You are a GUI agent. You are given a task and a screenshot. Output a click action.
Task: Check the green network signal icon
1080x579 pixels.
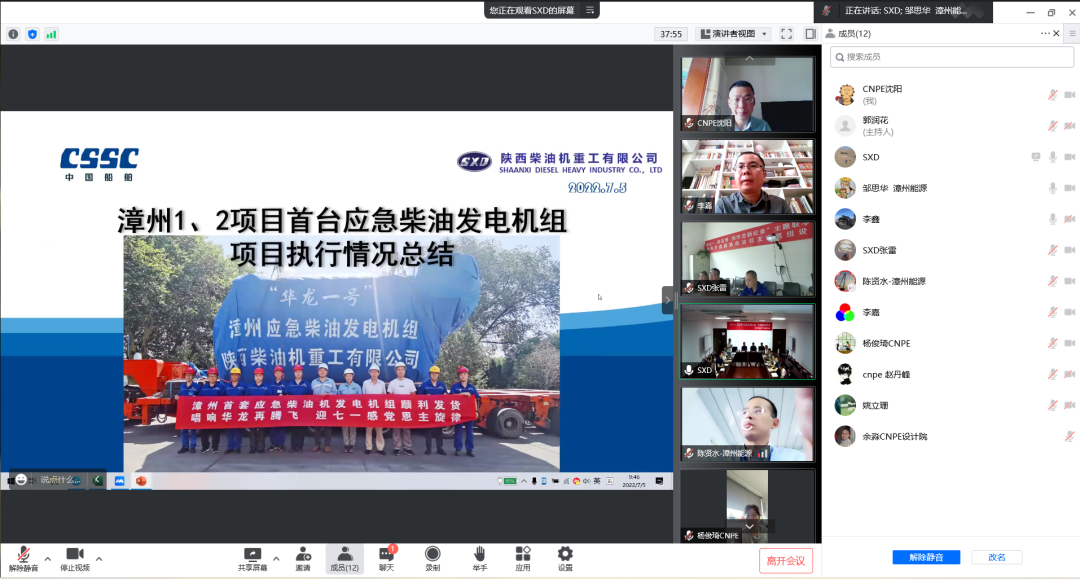[x=52, y=34]
